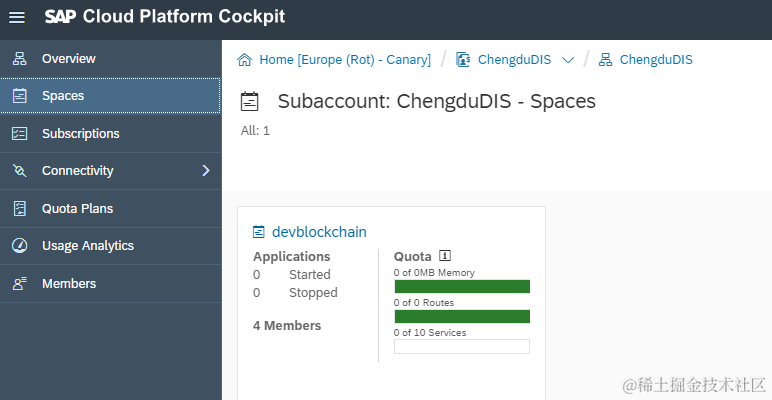The width and height of the screenshot is (772, 400).
Task: Open Usage Analytics in sidebar
Action: point(110,245)
